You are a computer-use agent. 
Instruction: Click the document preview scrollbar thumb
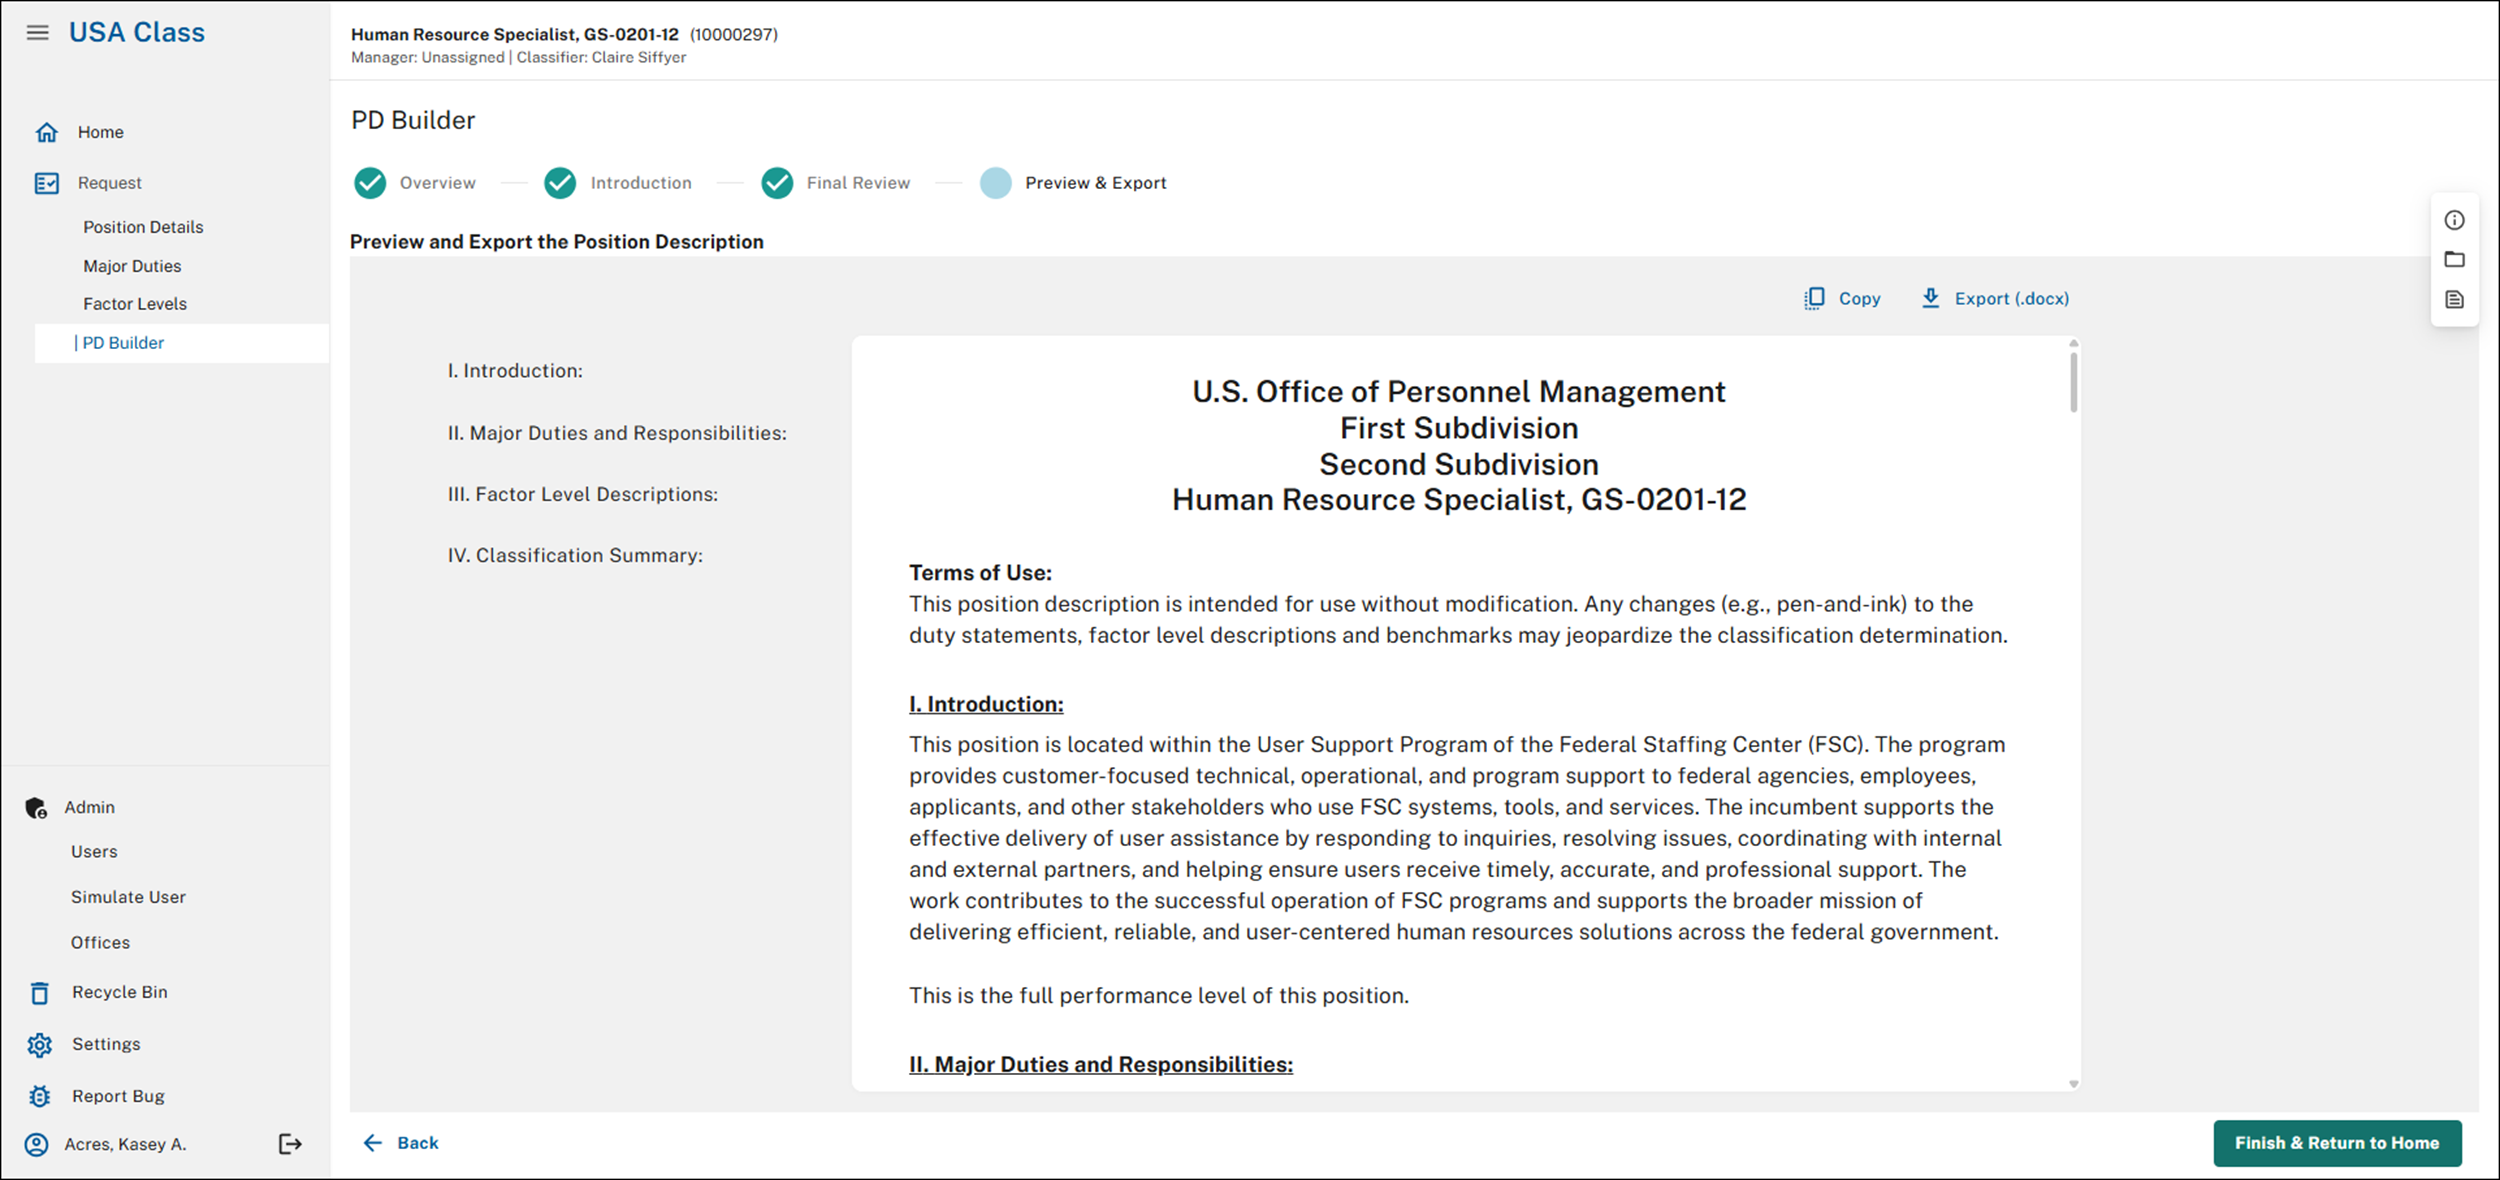(x=2073, y=382)
